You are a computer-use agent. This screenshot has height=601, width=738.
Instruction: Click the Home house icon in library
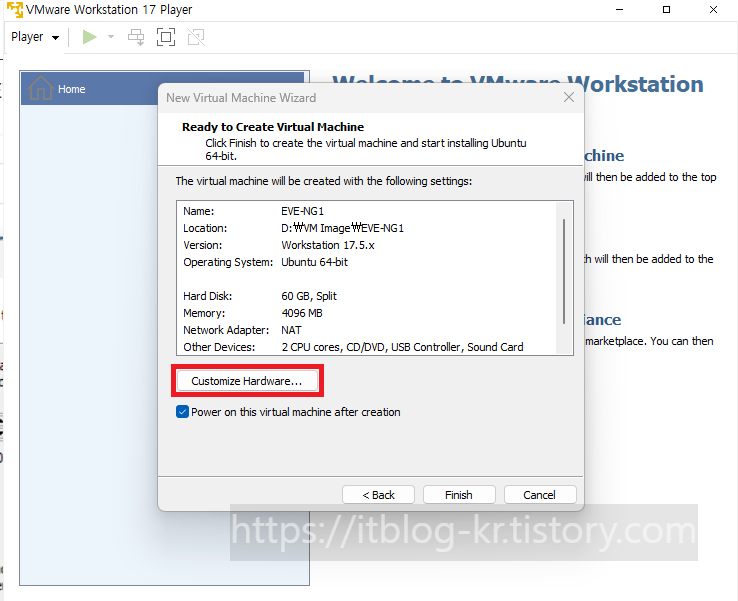[40, 88]
